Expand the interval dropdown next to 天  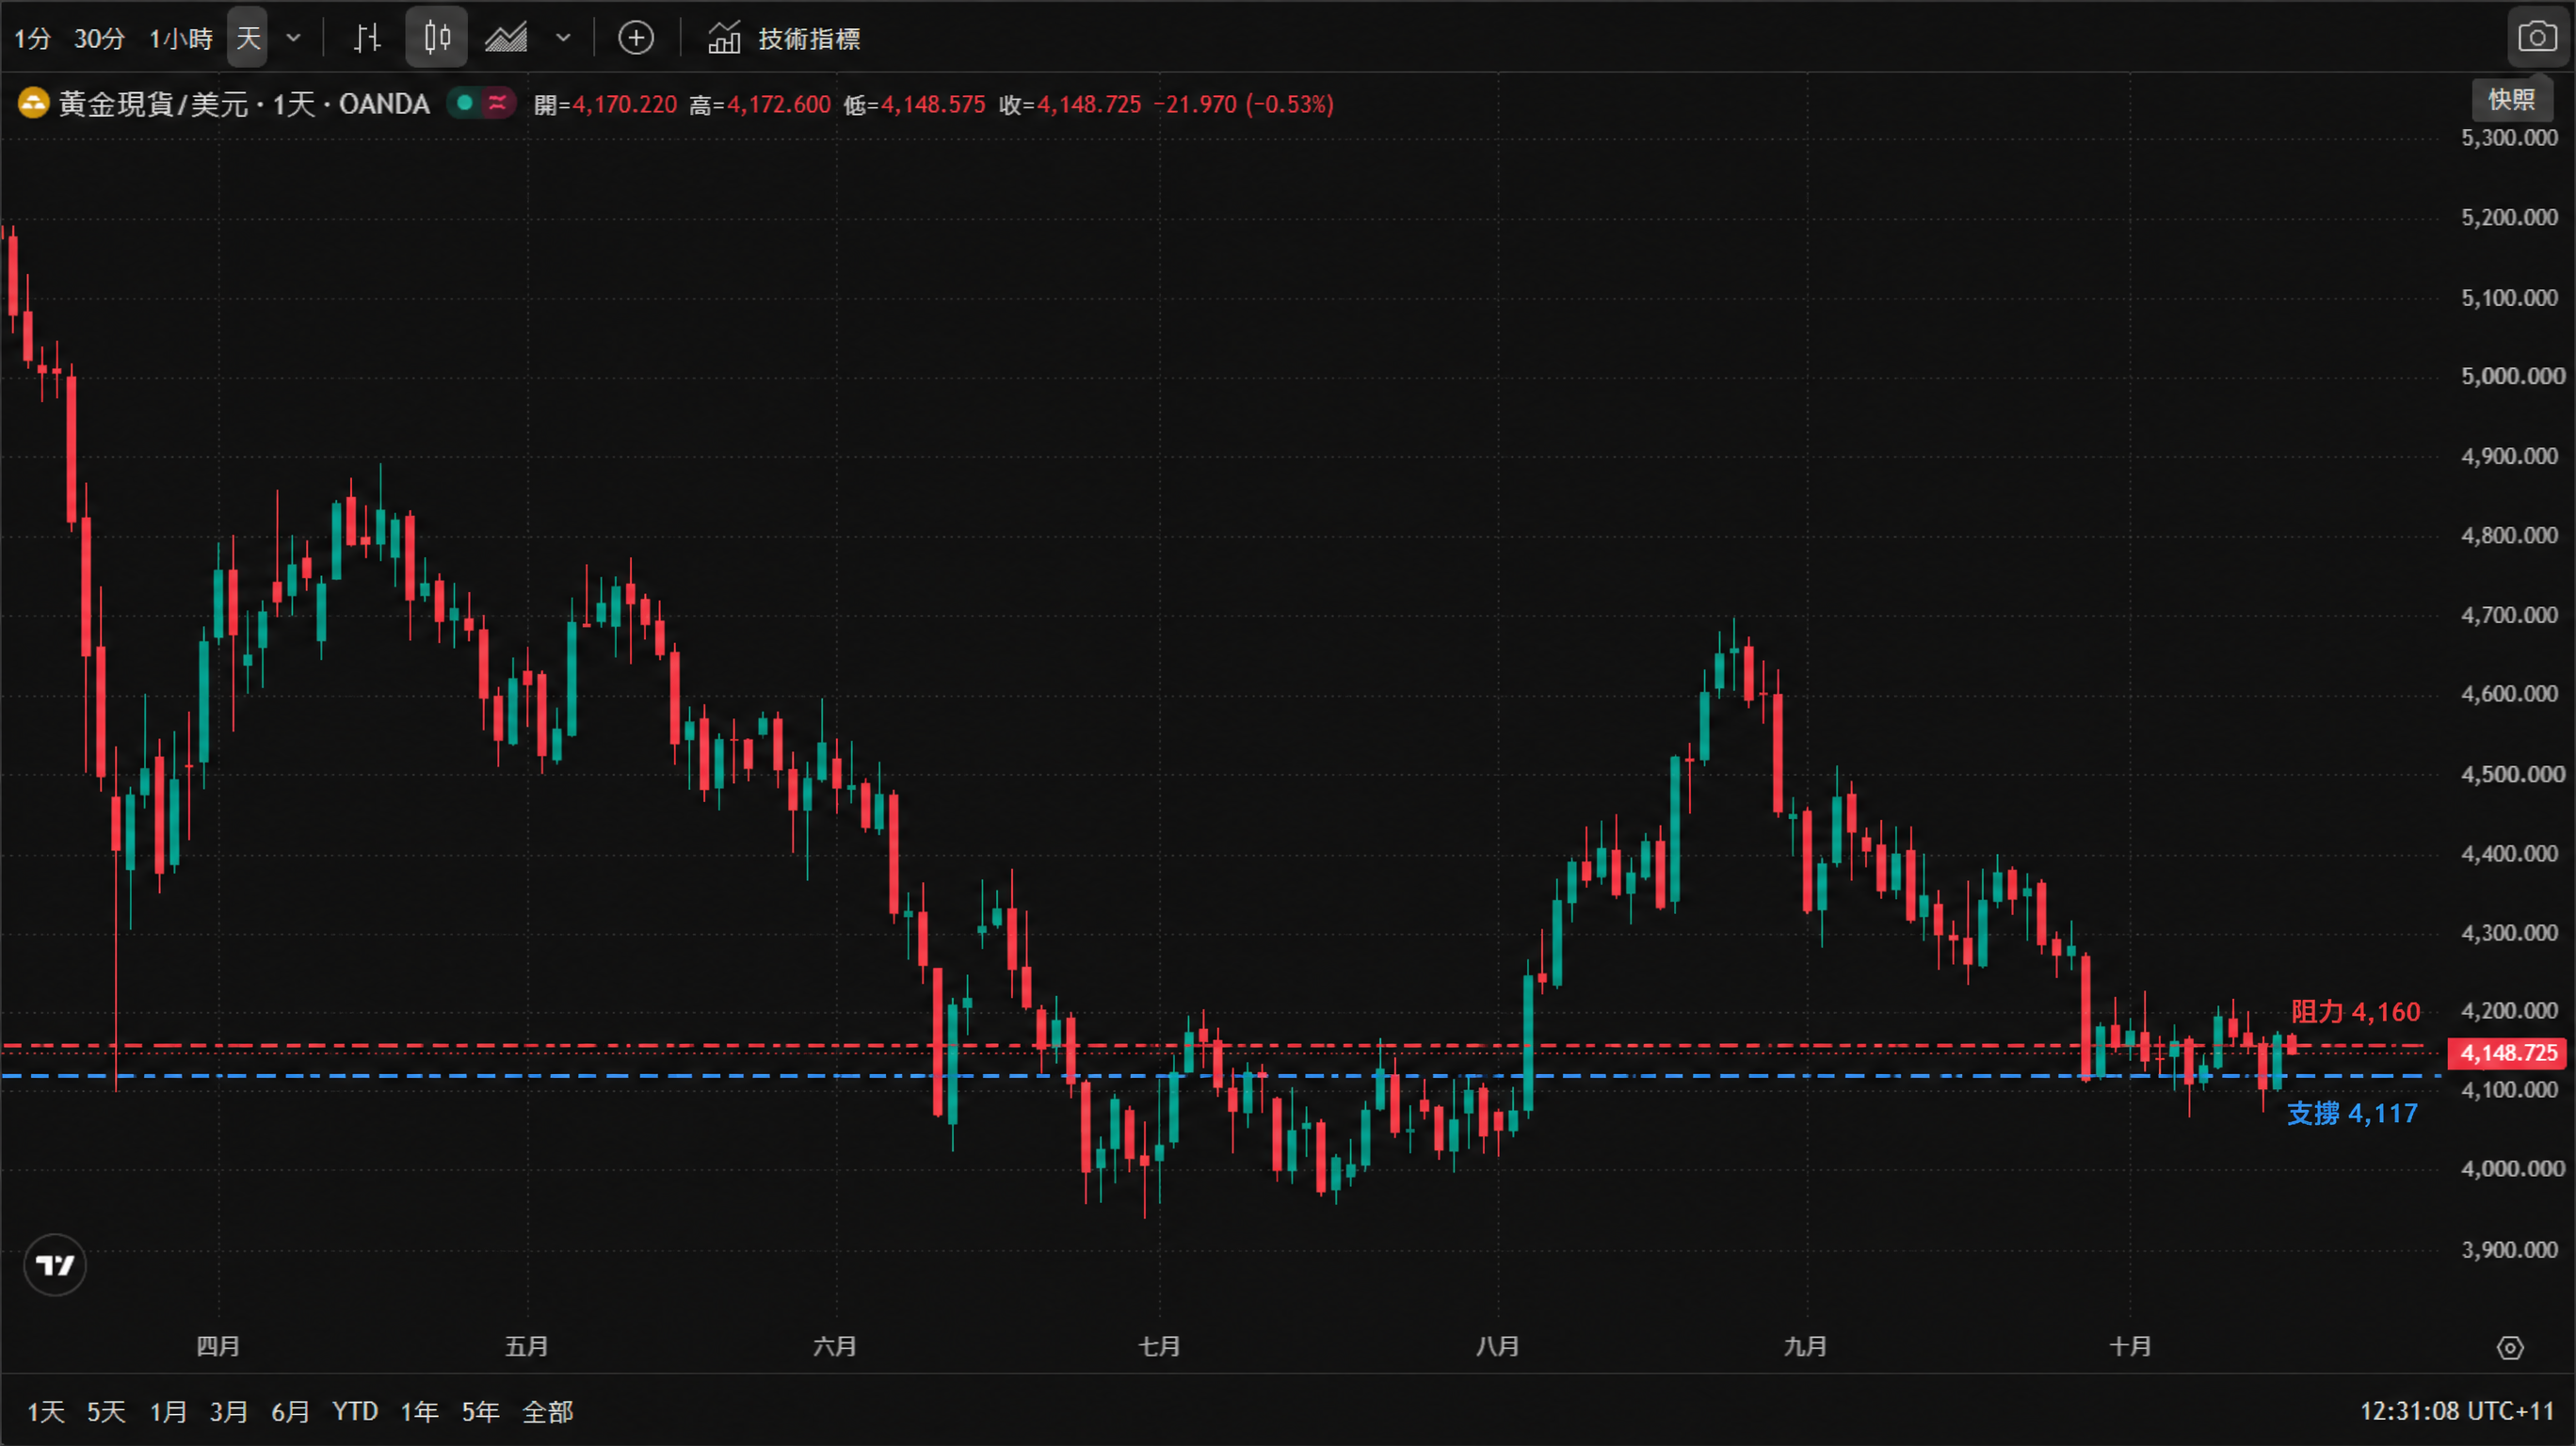[x=293, y=38]
